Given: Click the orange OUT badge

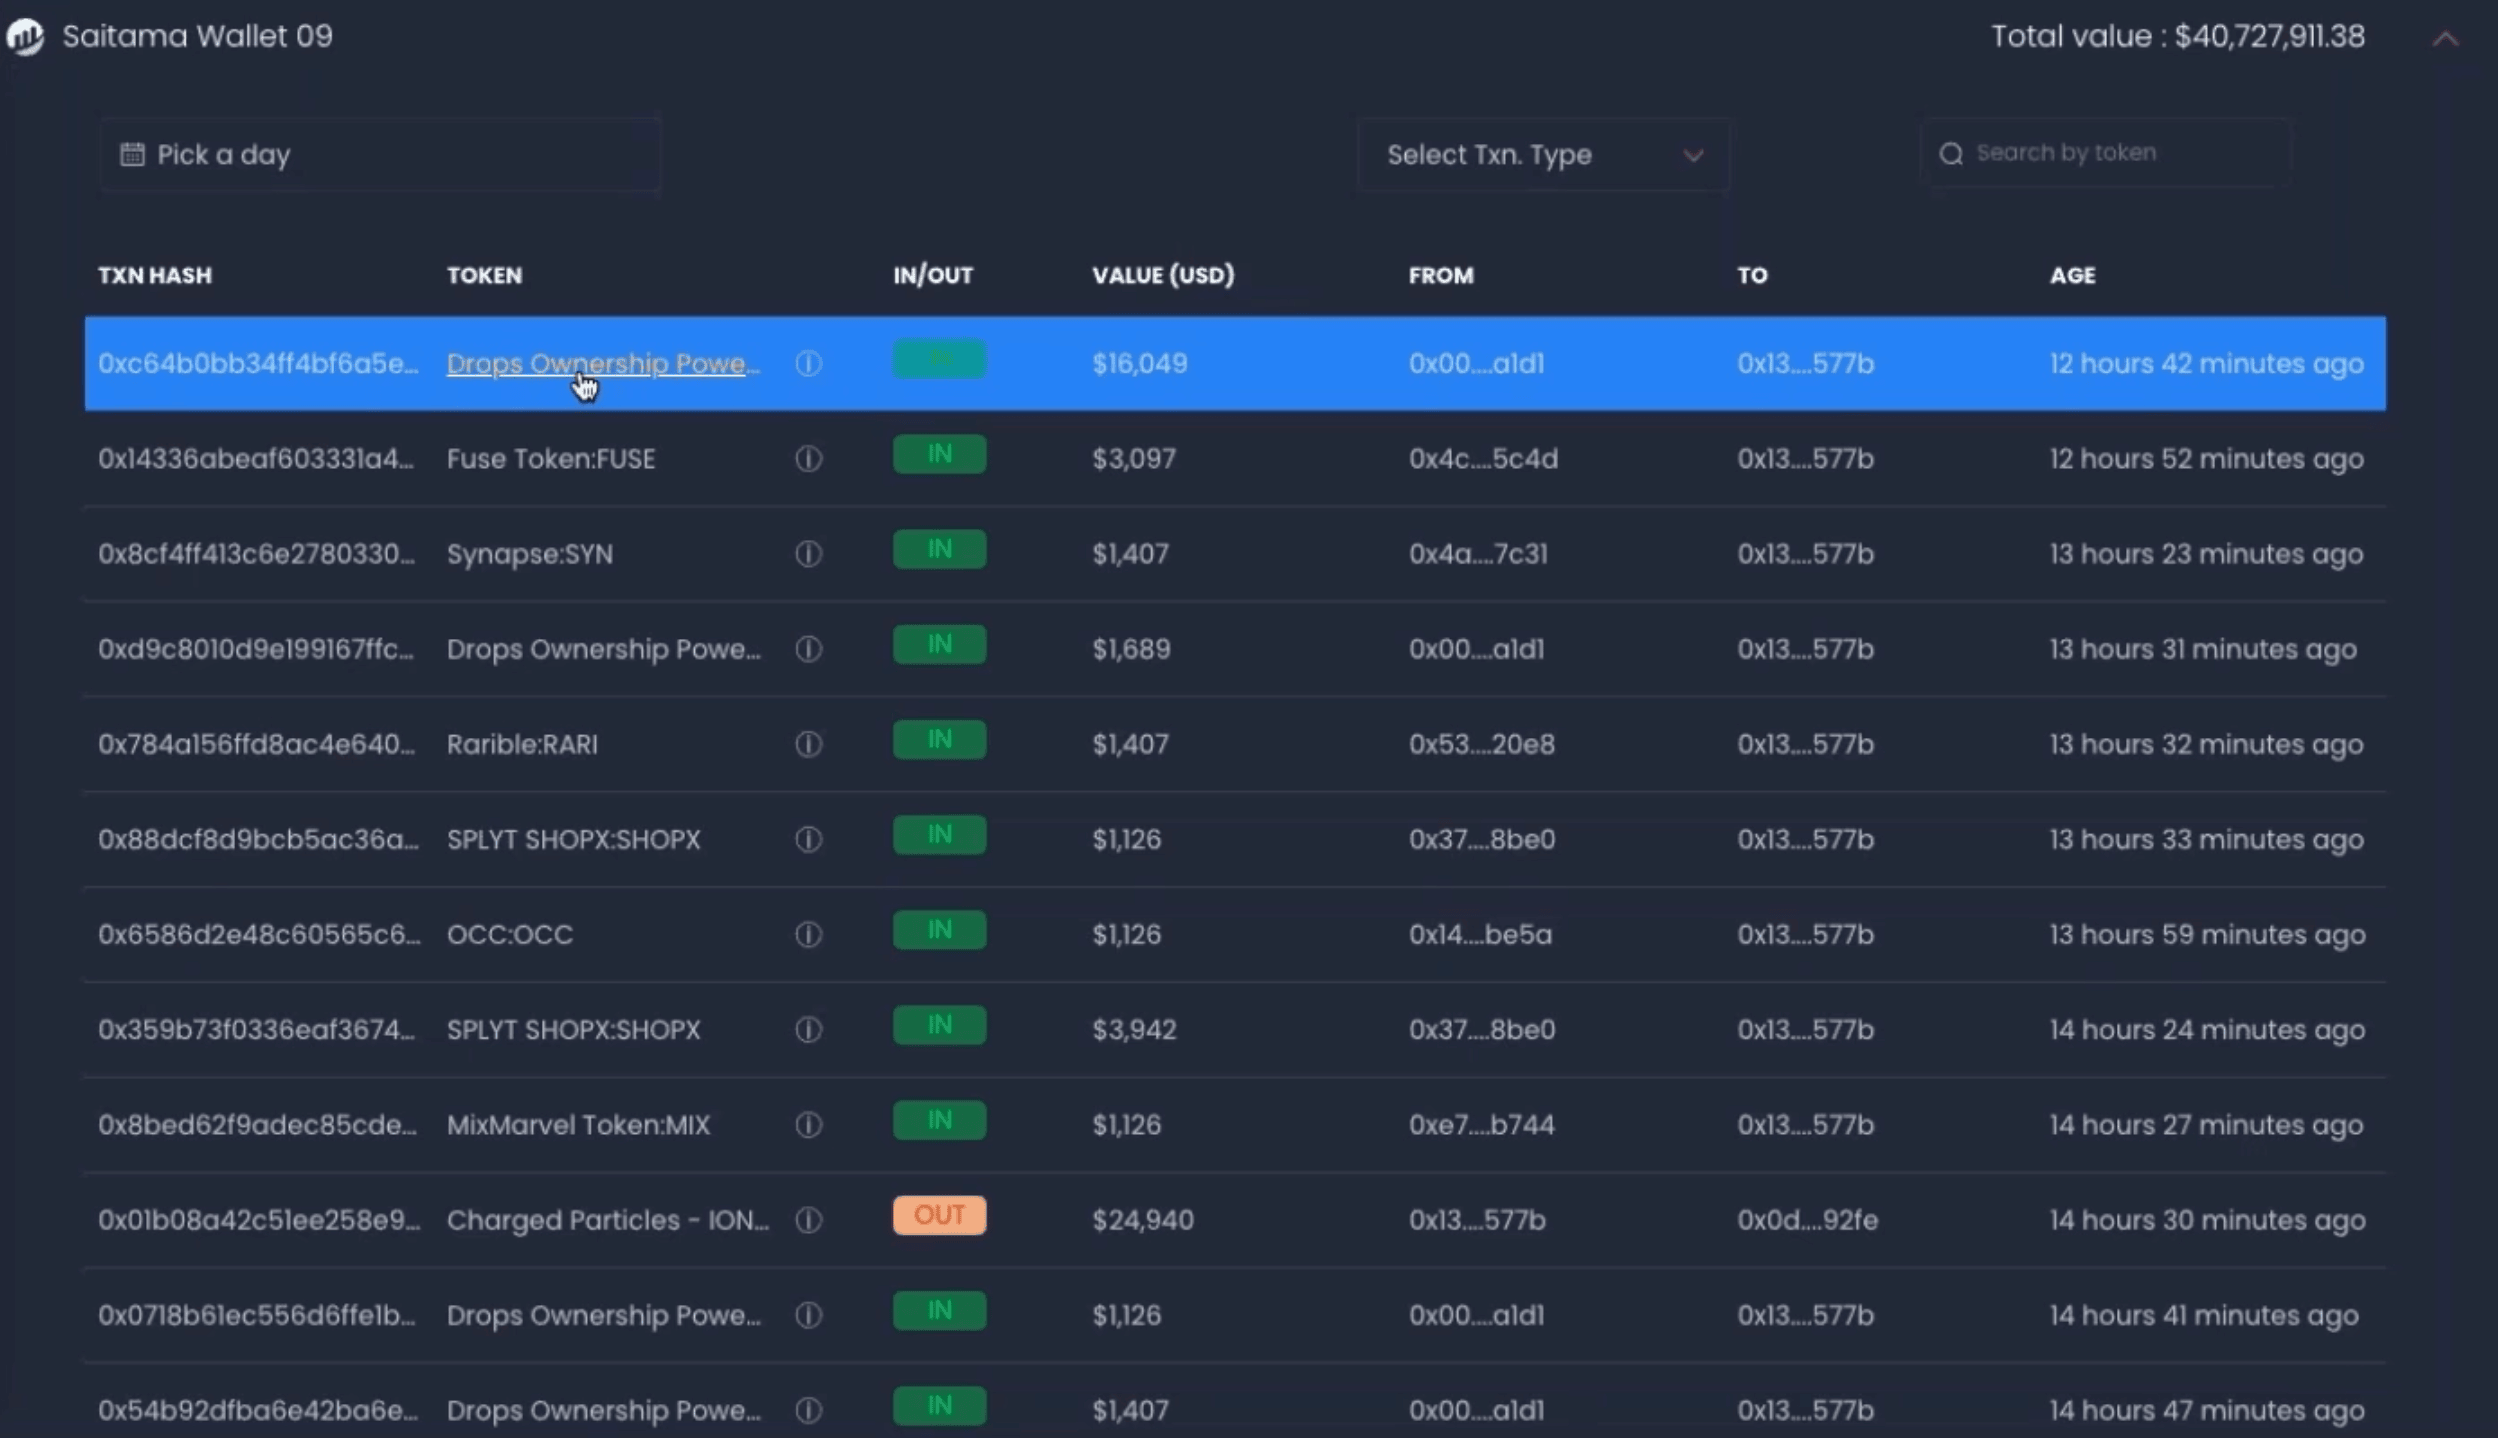Looking at the screenshot, I should point(939,1215).
